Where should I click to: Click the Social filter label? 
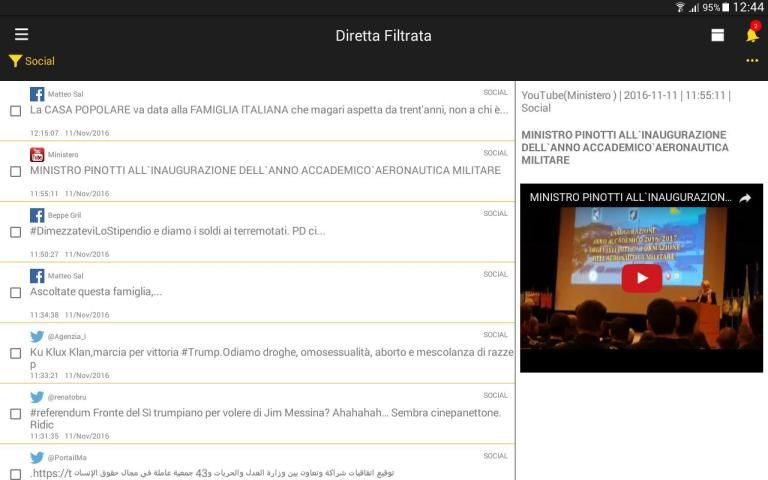40,61
